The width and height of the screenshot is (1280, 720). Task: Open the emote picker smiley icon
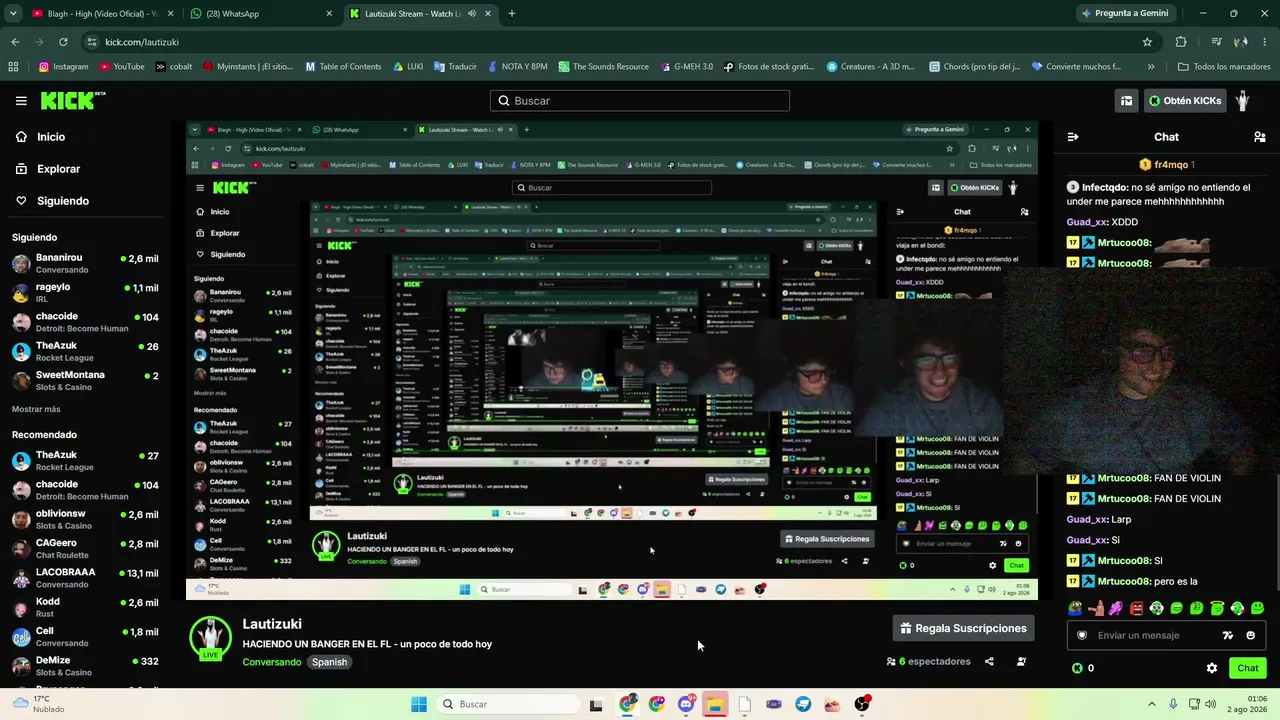(x=1250, y=635)
